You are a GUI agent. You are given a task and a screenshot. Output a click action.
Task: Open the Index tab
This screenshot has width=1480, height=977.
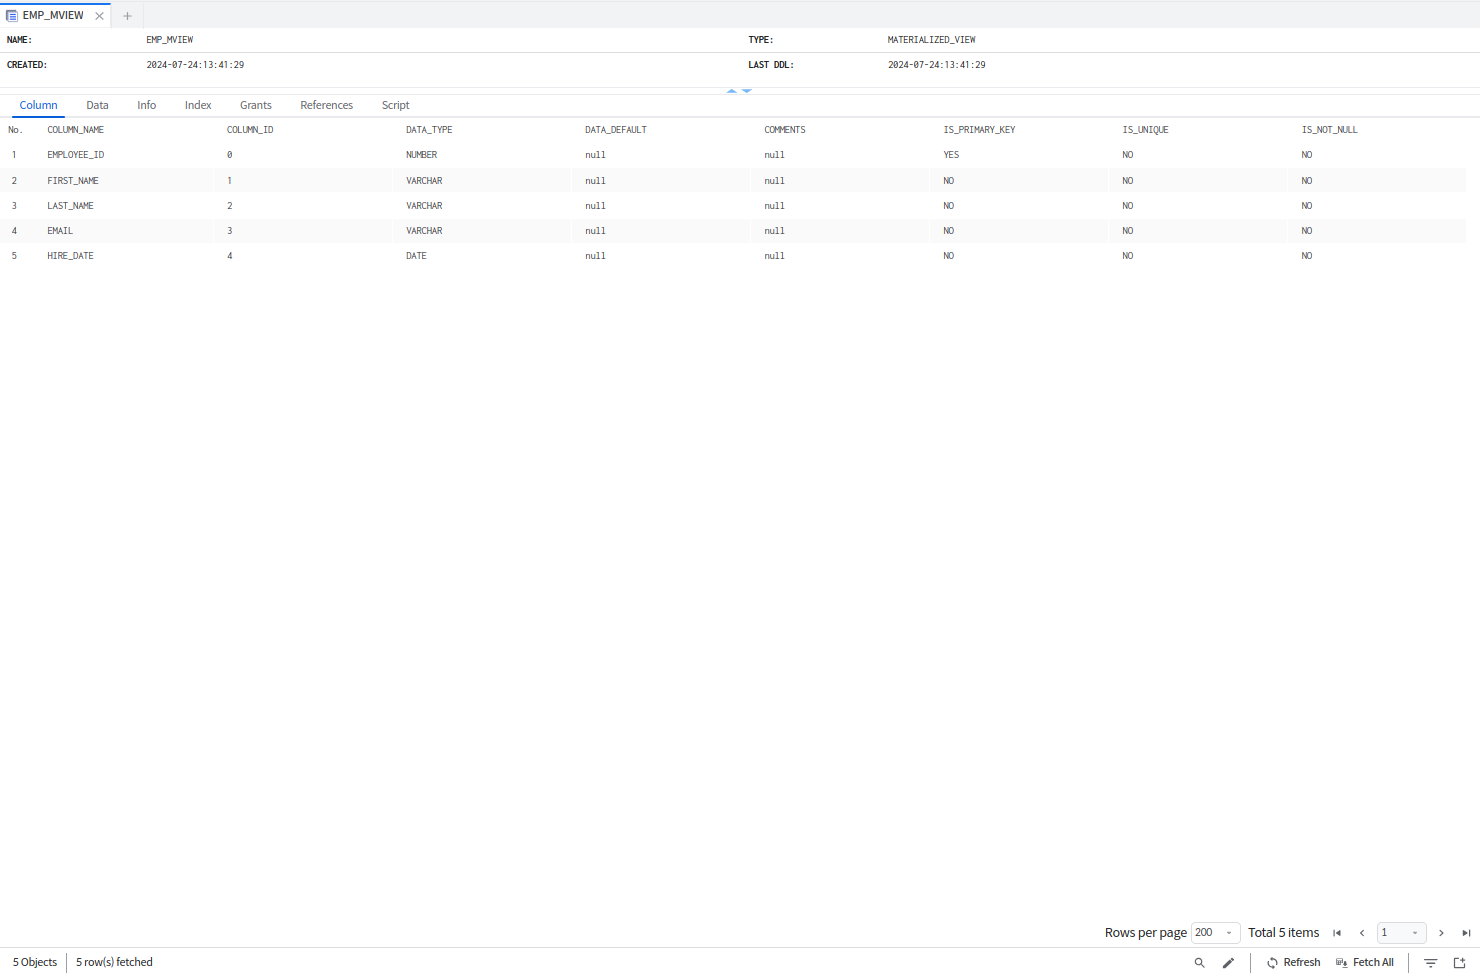(x=198, y=105)
